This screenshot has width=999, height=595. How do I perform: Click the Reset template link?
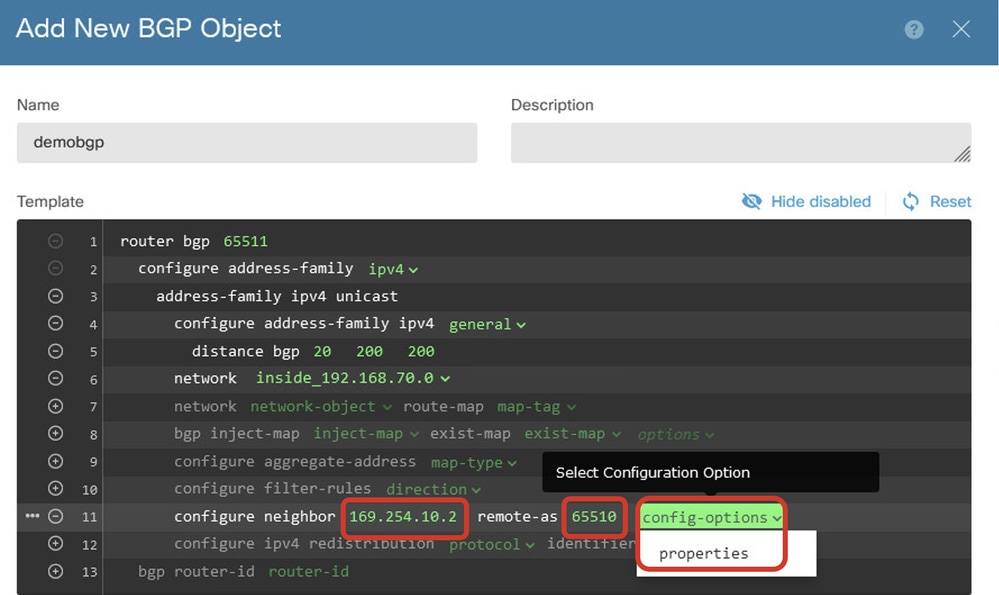(937, 201)
